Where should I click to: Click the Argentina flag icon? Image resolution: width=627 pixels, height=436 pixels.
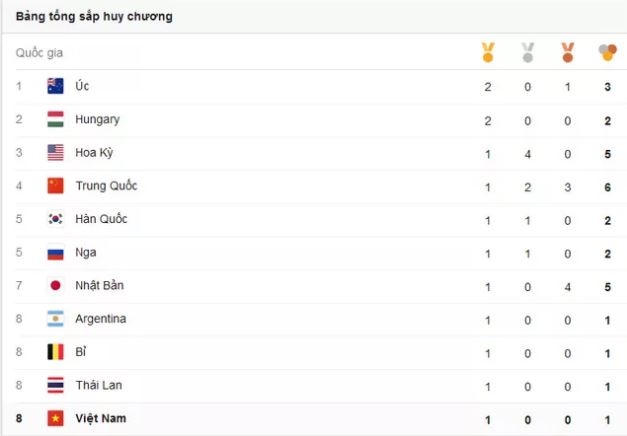click(56, 319)
